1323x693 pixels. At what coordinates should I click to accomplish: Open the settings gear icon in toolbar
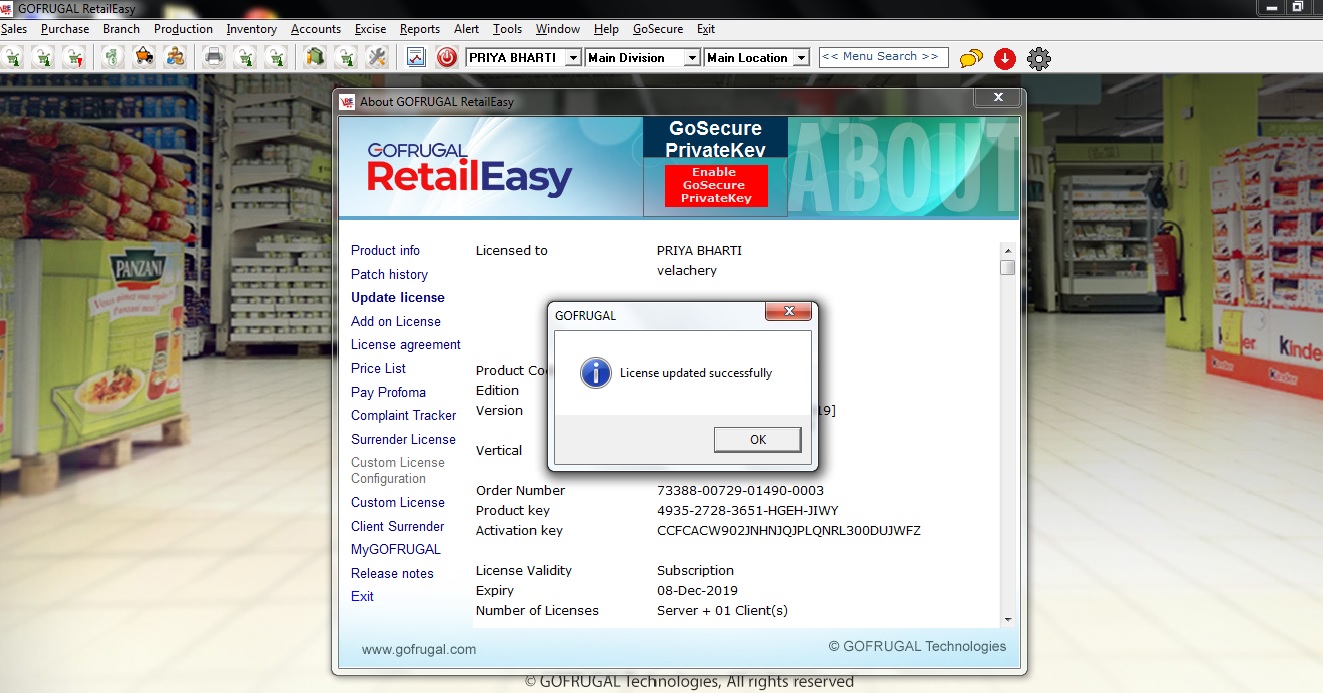pyautogui.click(x=1039, y=59)
